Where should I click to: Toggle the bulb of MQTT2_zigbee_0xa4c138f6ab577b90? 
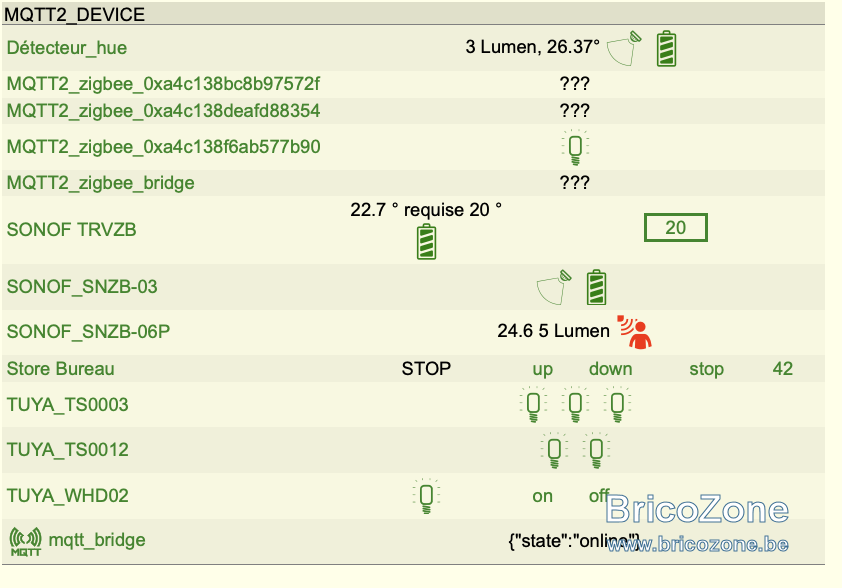pos(575,147)
